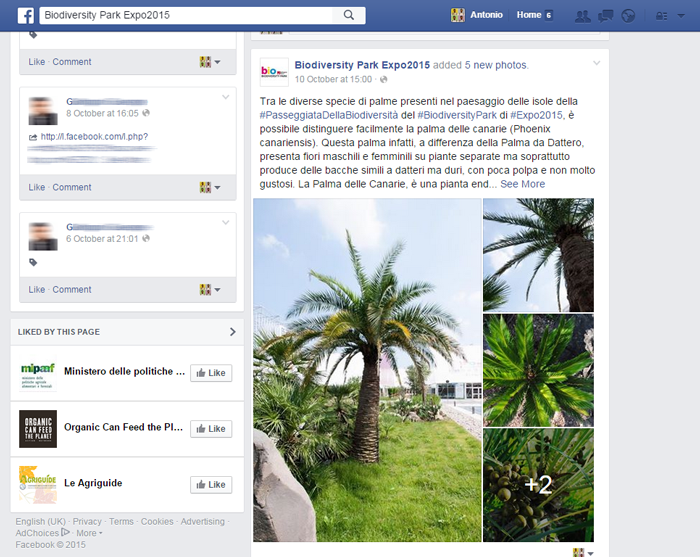This screenshot has width=700, height=557.
Task: Expand options chevron on Biodiversity Park post
Action: click(596, 63)
